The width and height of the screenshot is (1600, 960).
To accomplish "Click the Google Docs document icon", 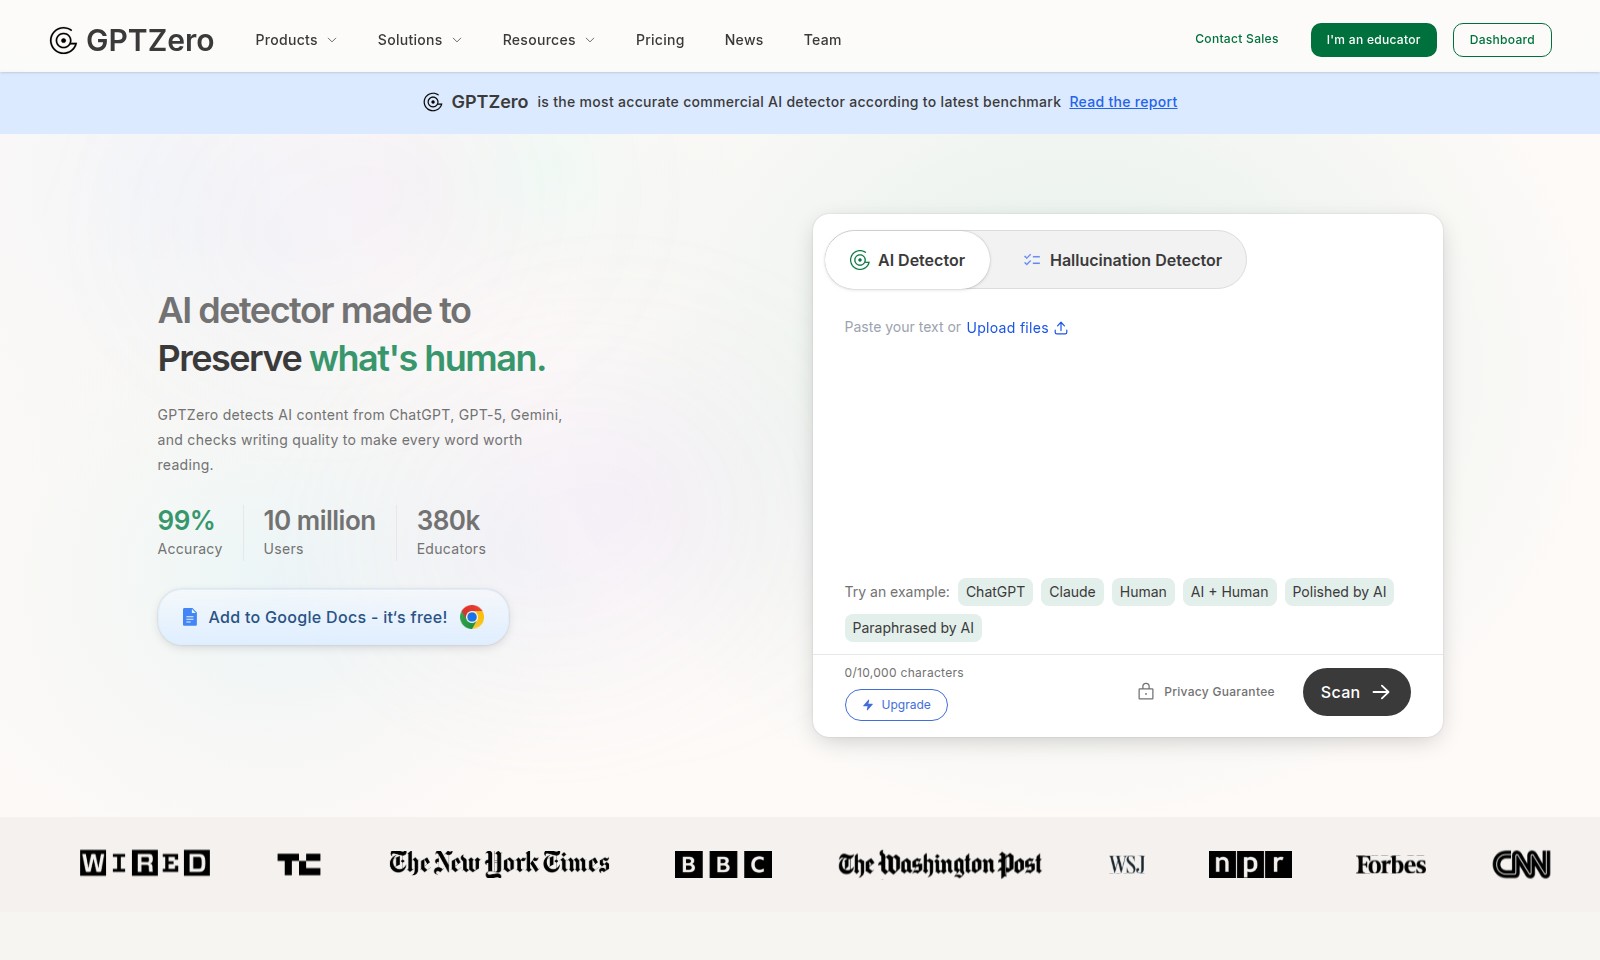I will pos(190,617).
